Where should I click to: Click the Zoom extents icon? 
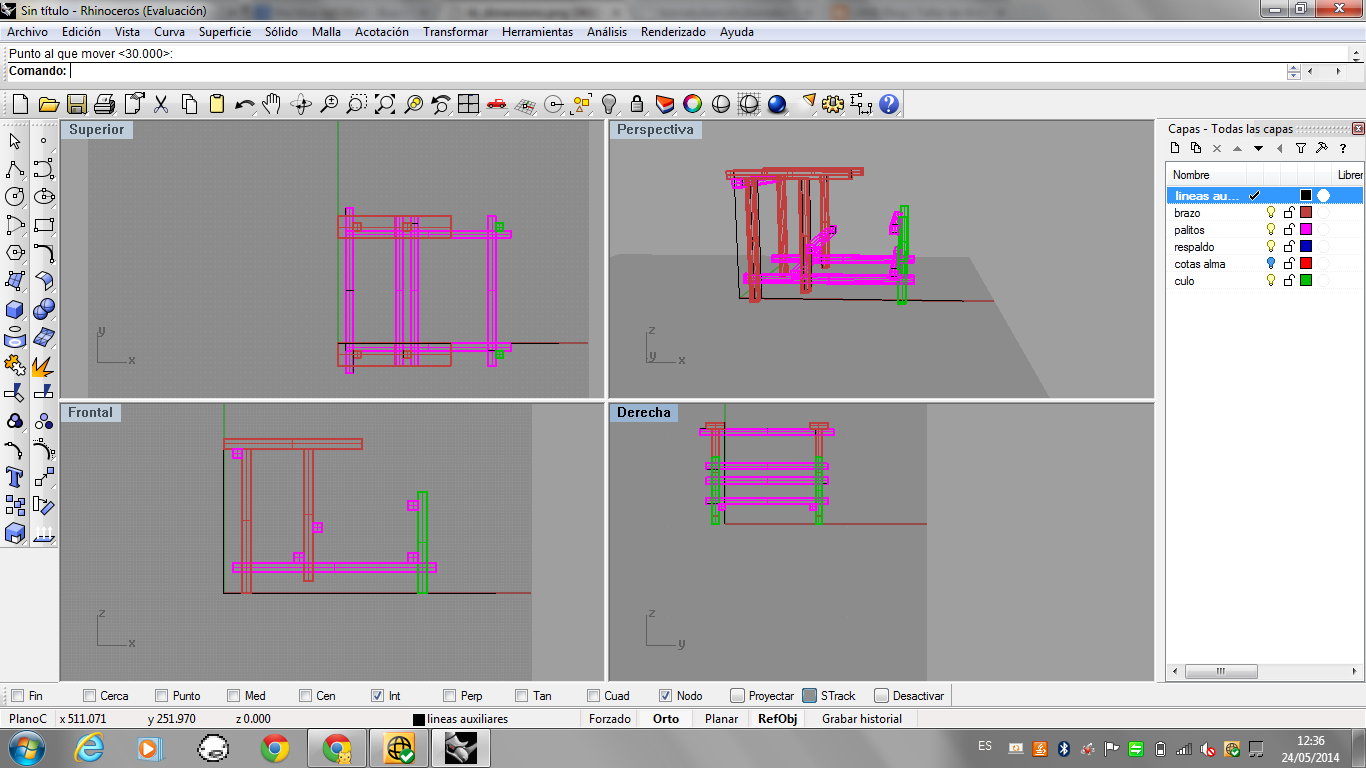pos(385,104)
